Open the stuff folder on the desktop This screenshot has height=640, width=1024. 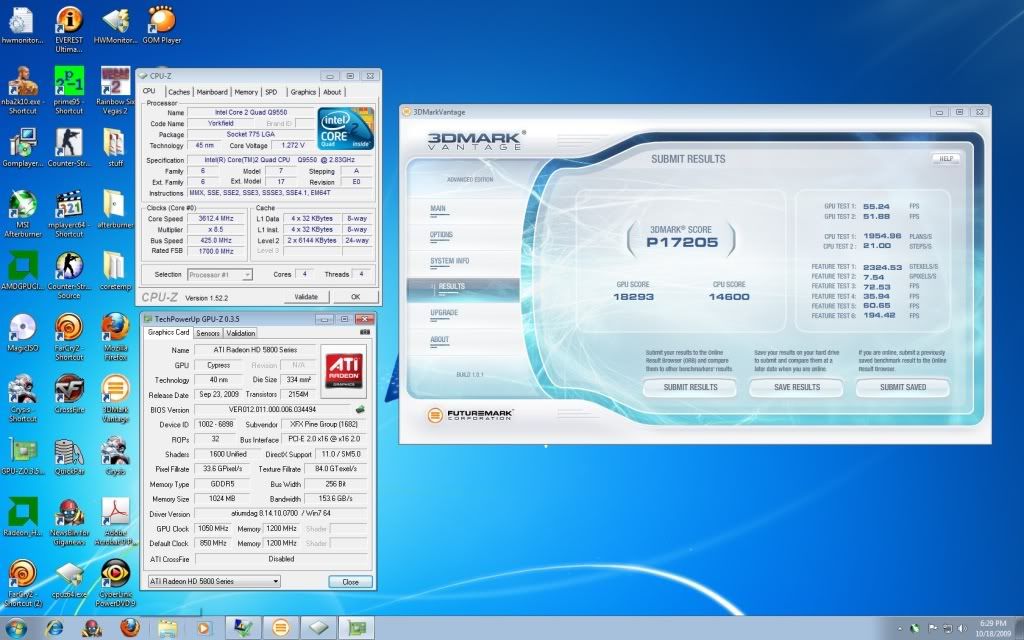tap(115, 148)
